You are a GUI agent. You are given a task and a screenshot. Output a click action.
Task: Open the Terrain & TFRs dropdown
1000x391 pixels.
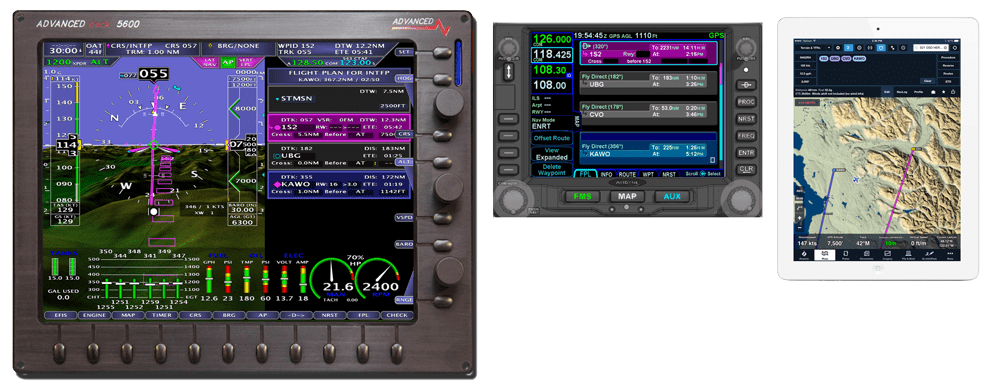pos(812,48)
